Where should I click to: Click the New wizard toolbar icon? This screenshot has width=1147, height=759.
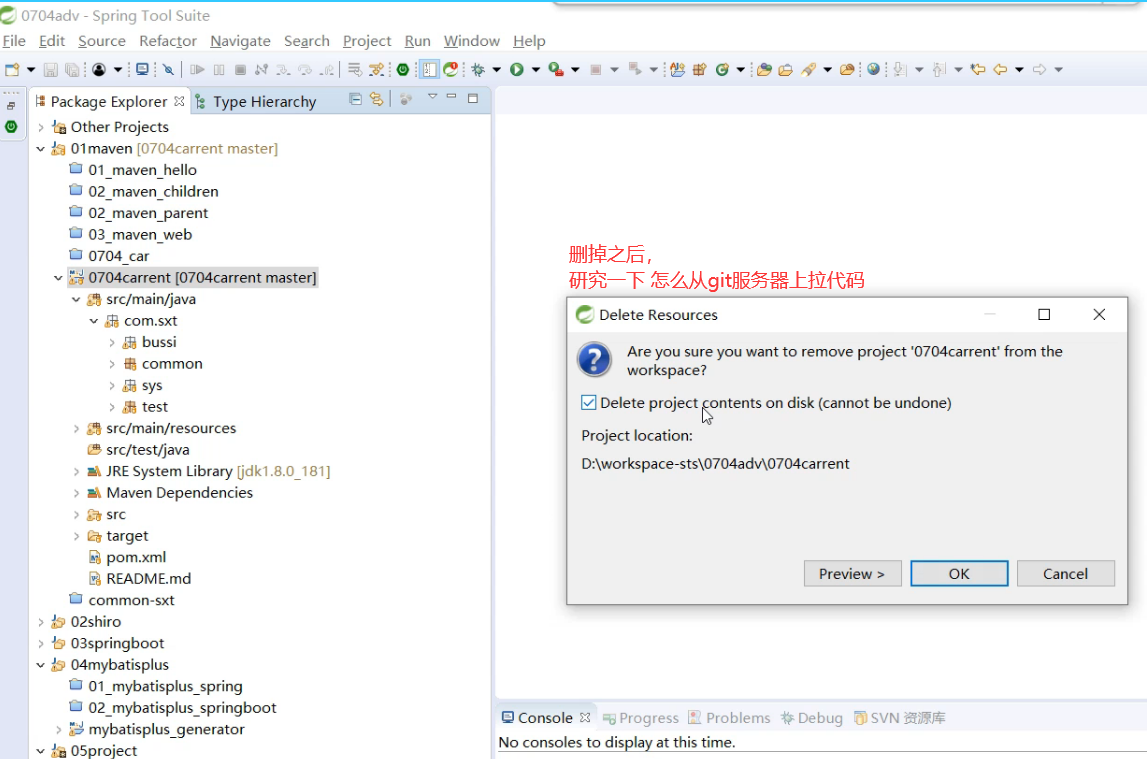coord(12,69)
